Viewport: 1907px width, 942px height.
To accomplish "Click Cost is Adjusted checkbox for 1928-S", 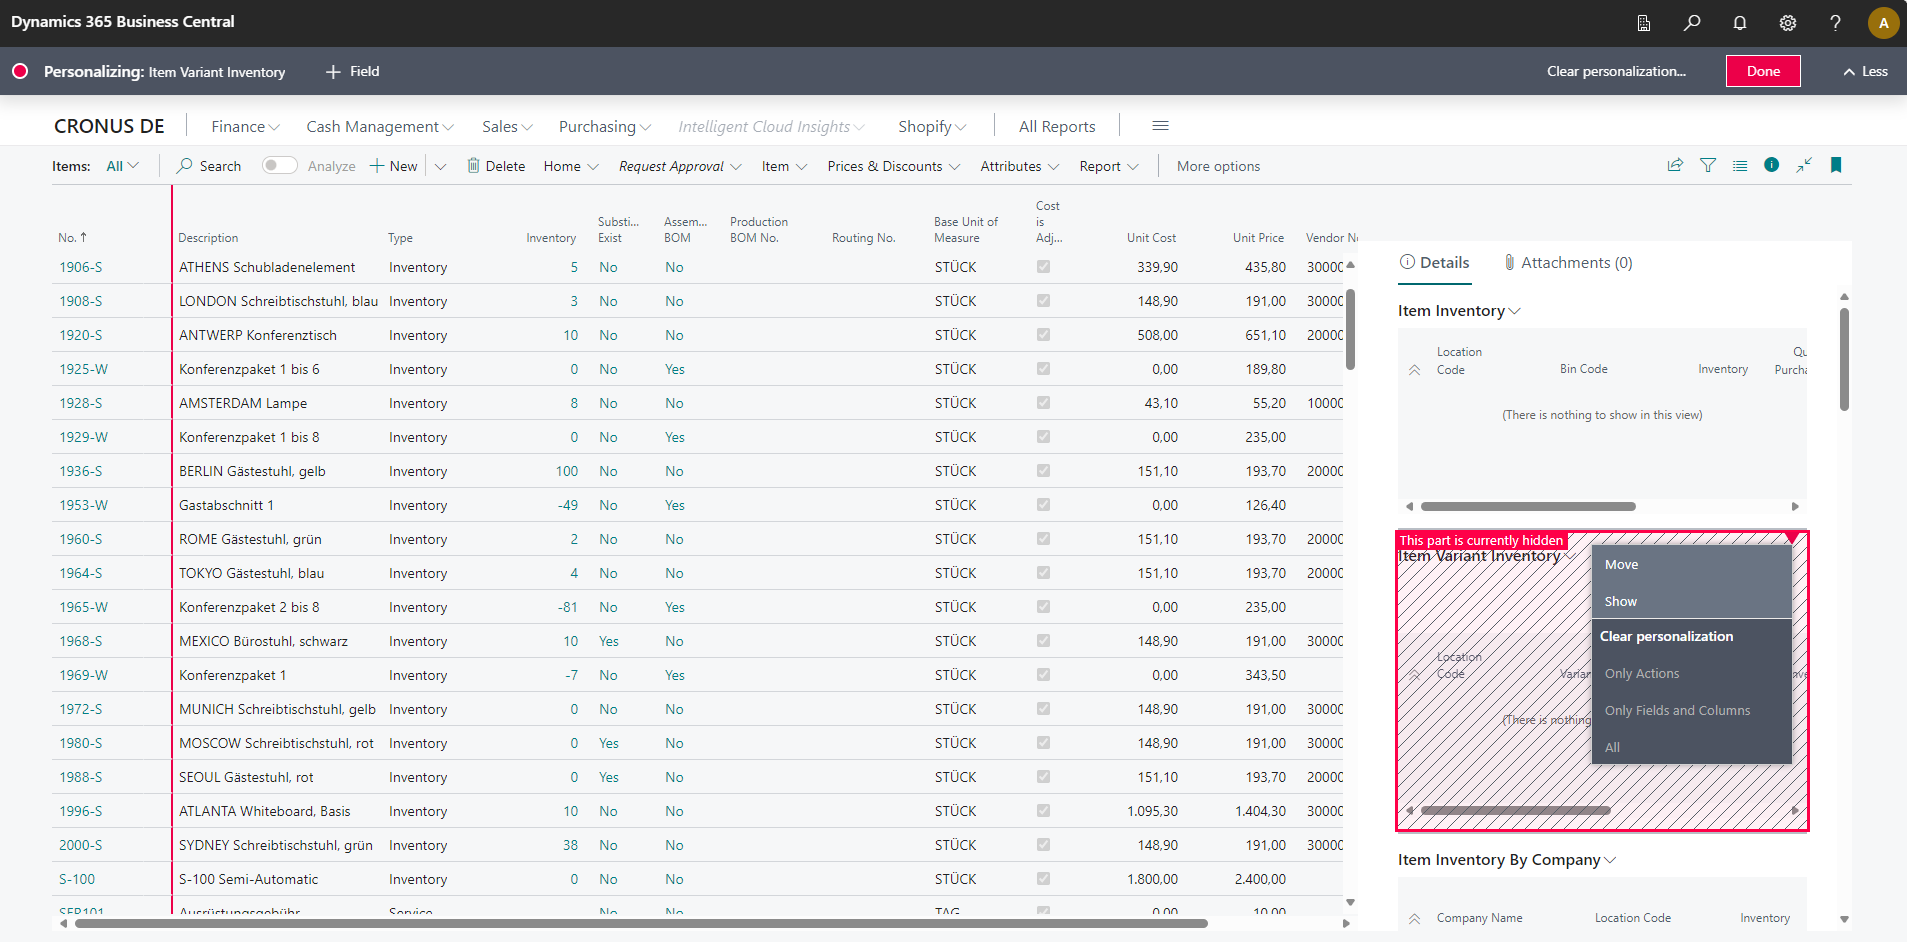I will (x=1043, y=403).
